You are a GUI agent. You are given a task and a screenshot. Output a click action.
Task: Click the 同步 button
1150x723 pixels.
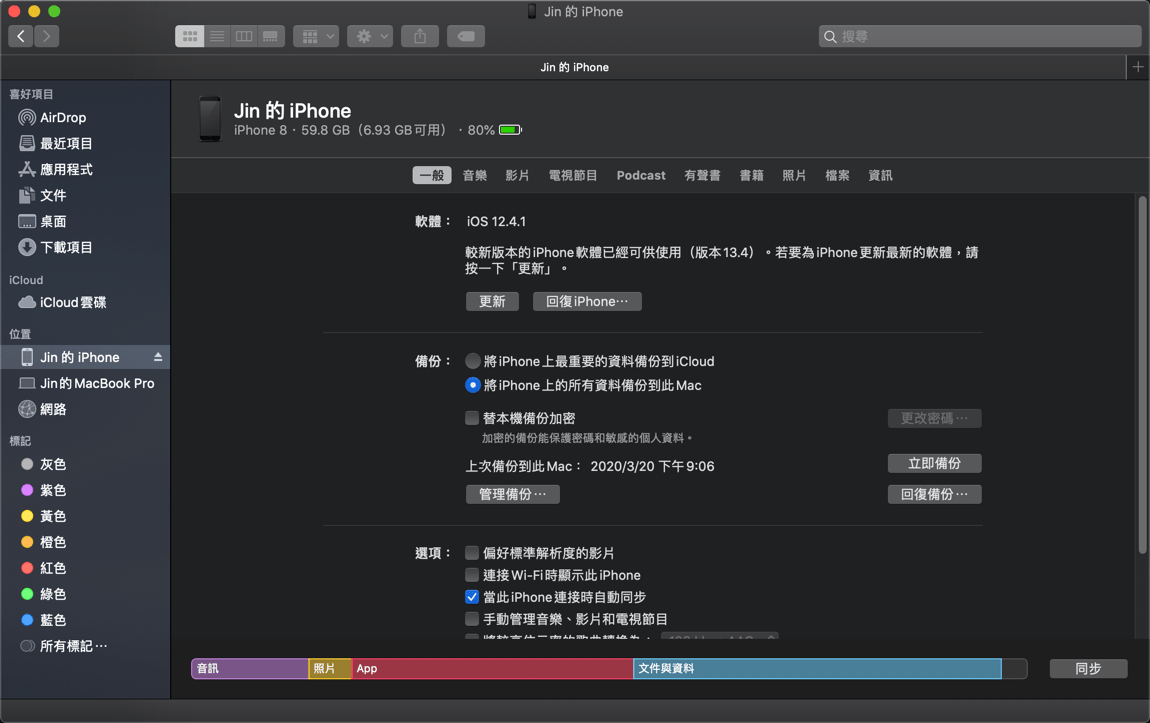click(x=1088, y=668)
